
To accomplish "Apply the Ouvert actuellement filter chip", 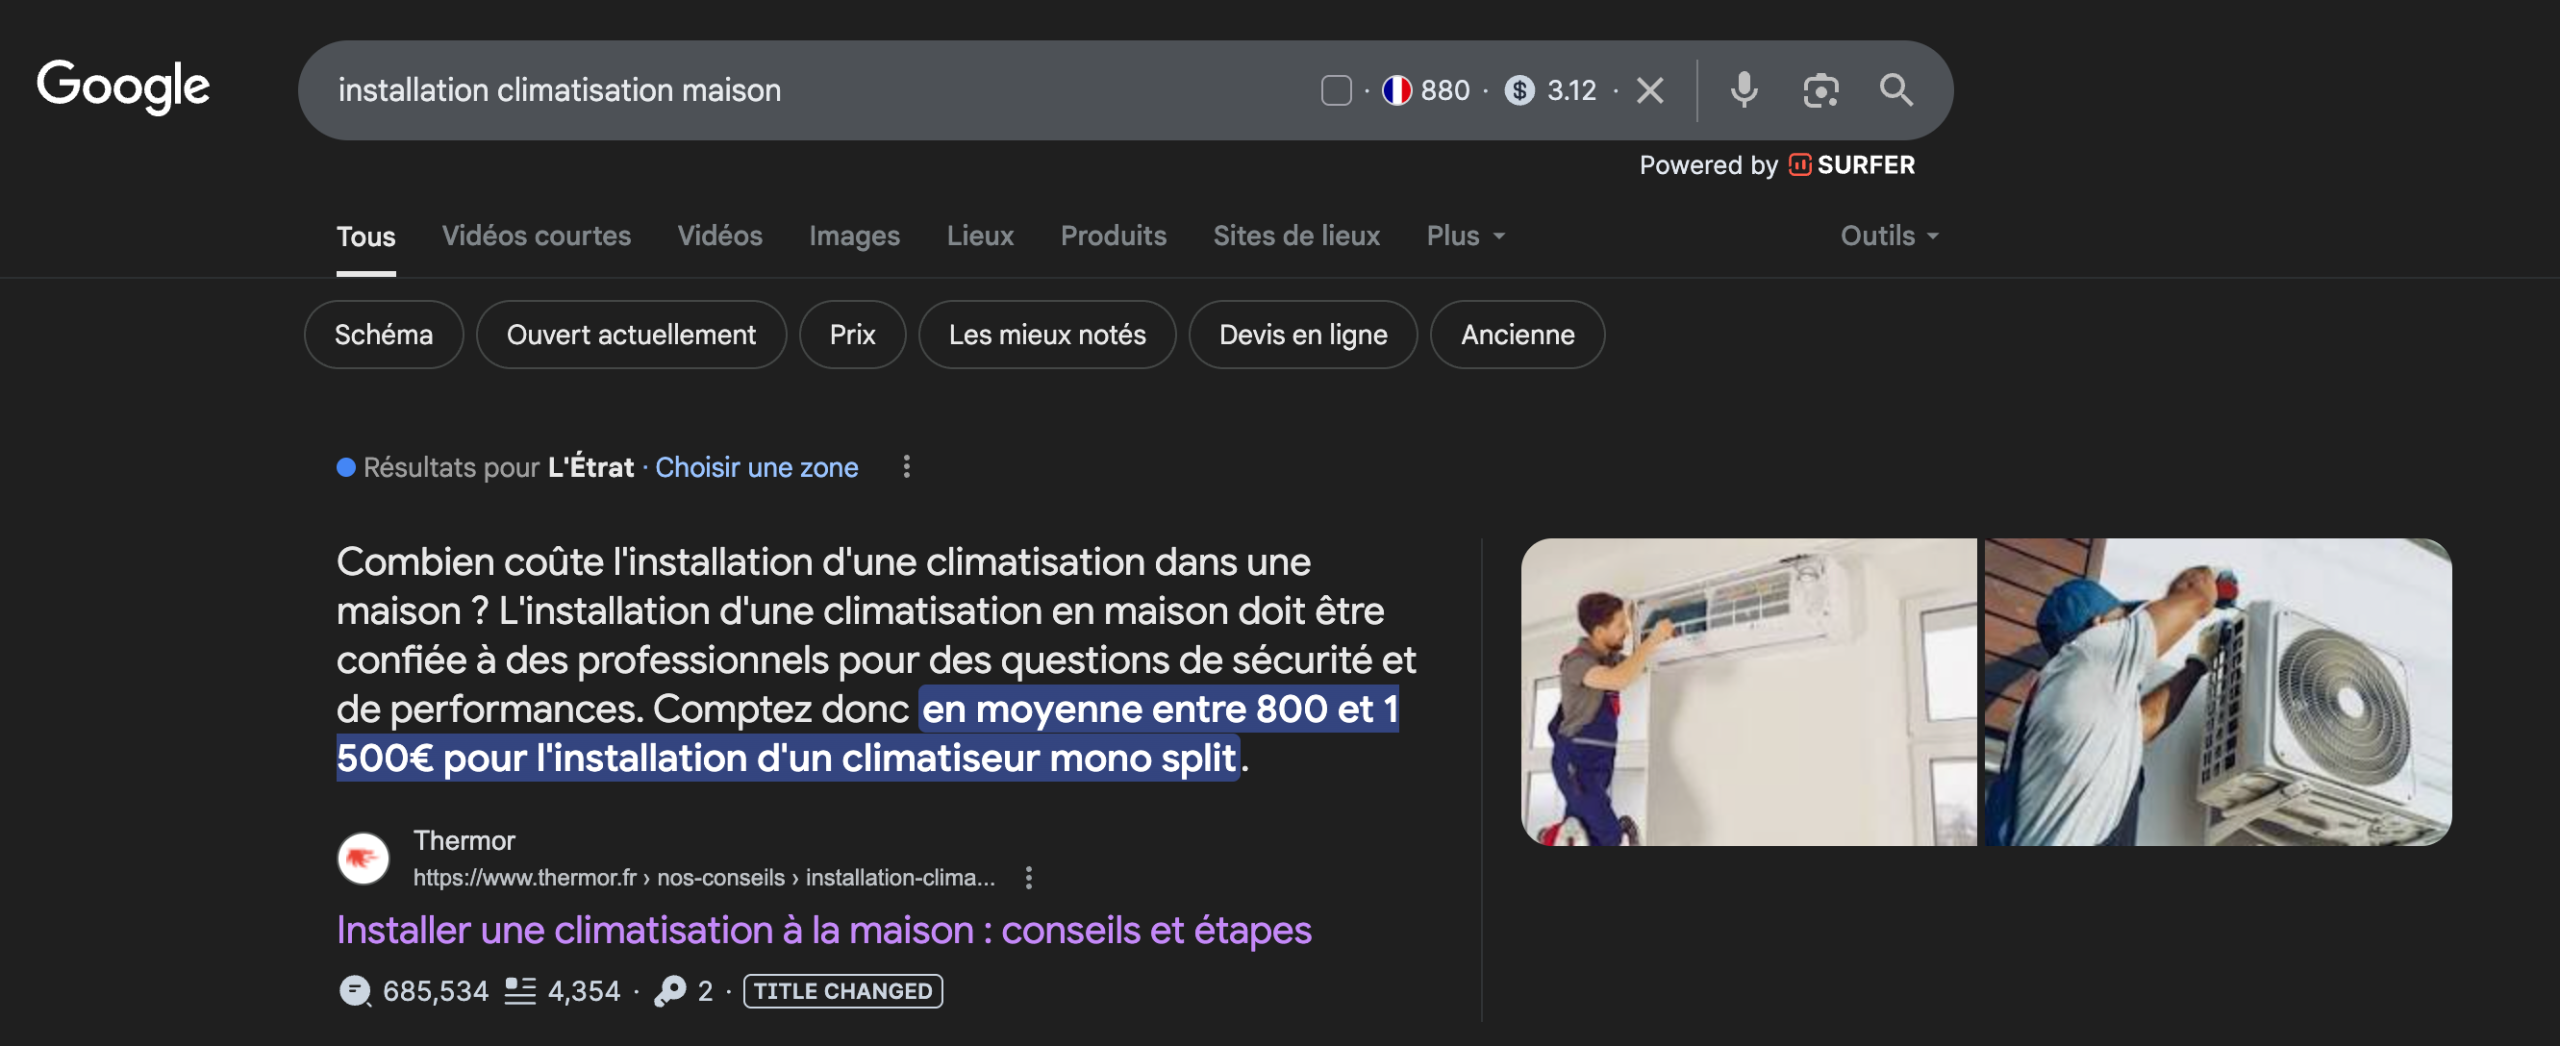I will 631,335.
